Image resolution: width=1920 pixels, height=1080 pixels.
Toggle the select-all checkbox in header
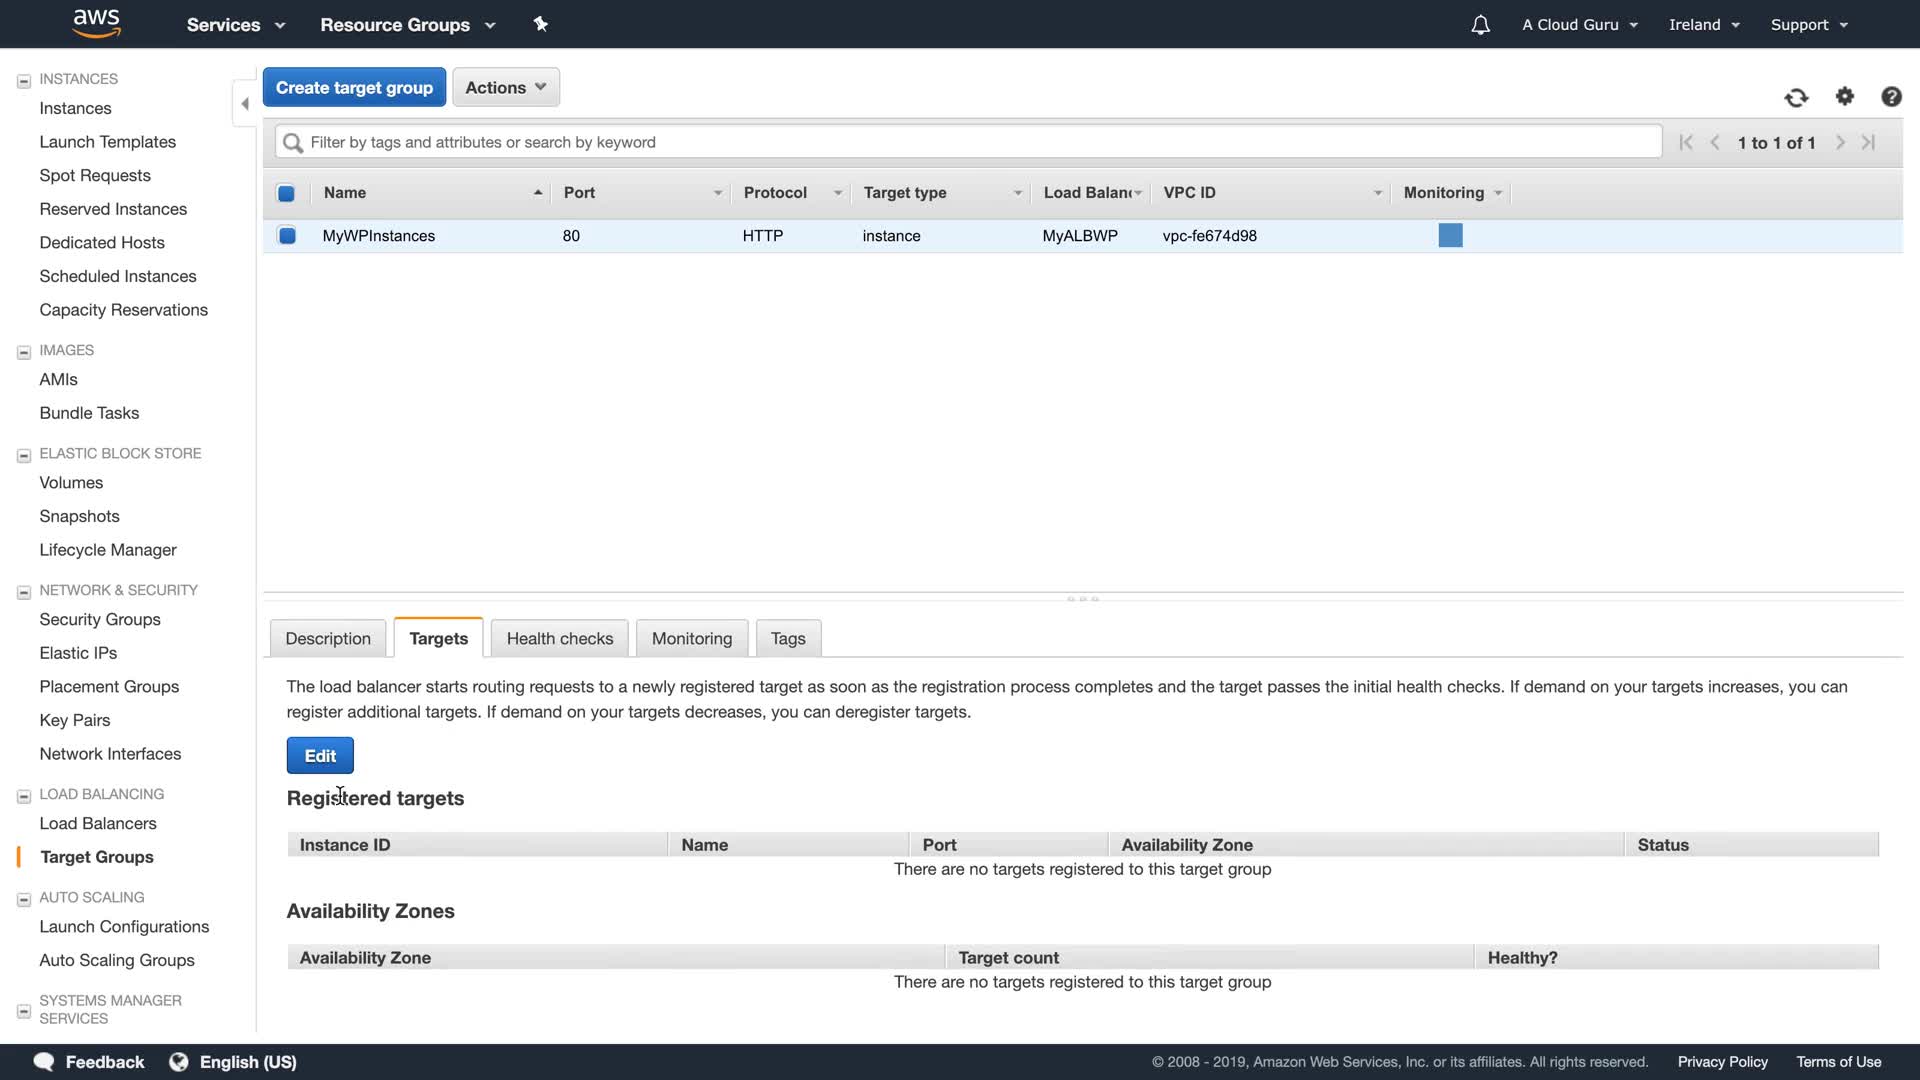286,193
